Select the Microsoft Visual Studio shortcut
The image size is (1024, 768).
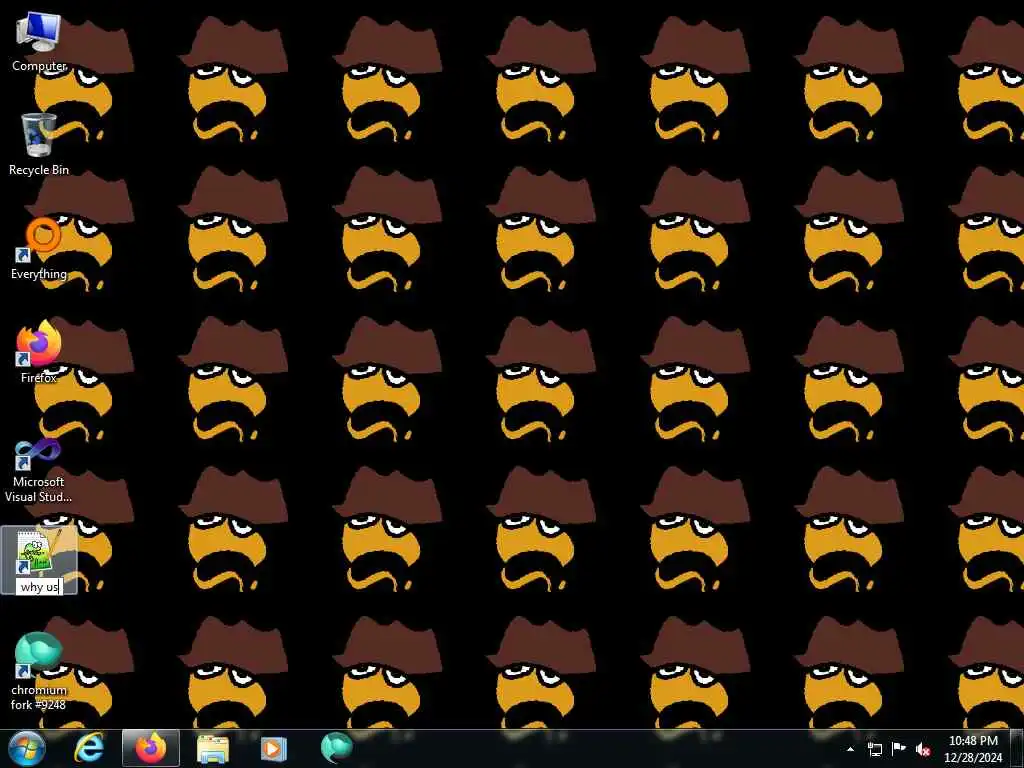pyautogui.click(x=38, y=454)
